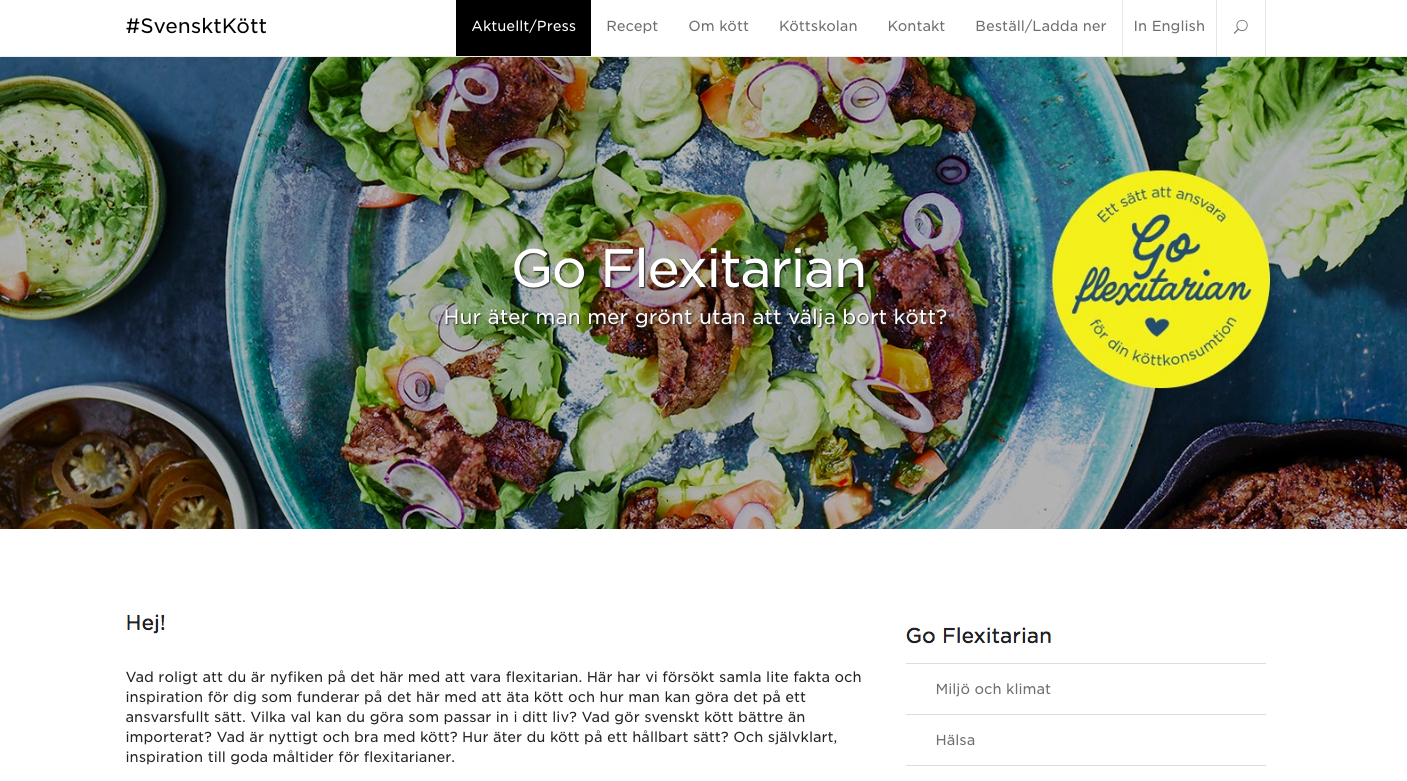
Task: Go to the Om kött menu
Action: point(718,27)
